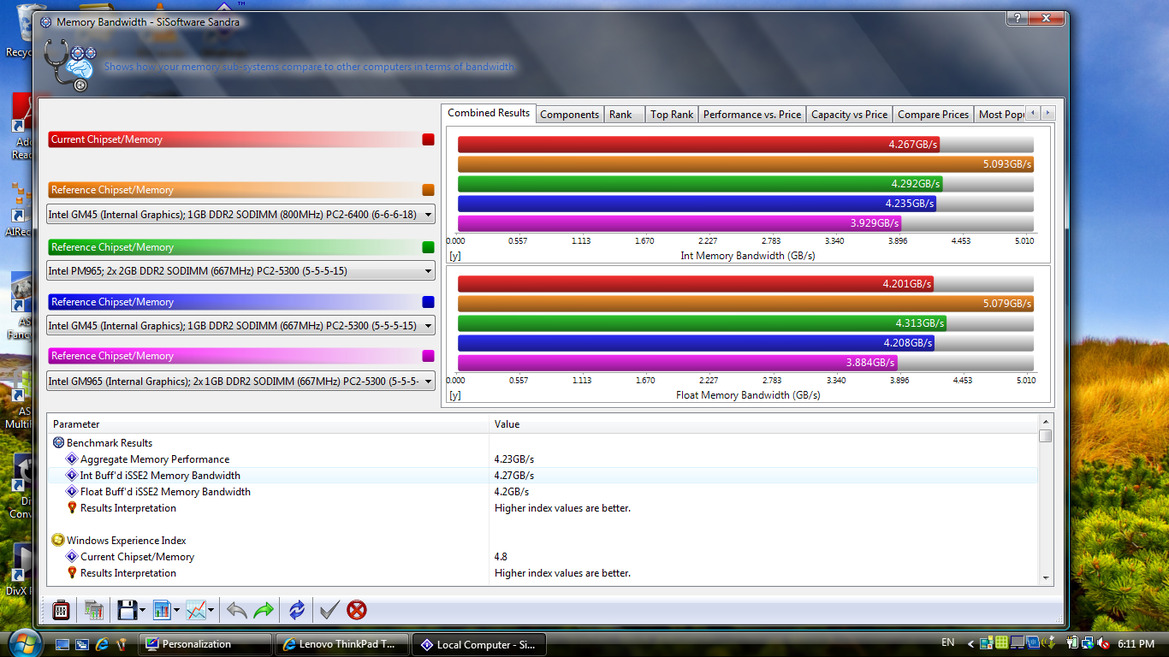Click the Show Desktop quick launch icon

tap(62, 644)
